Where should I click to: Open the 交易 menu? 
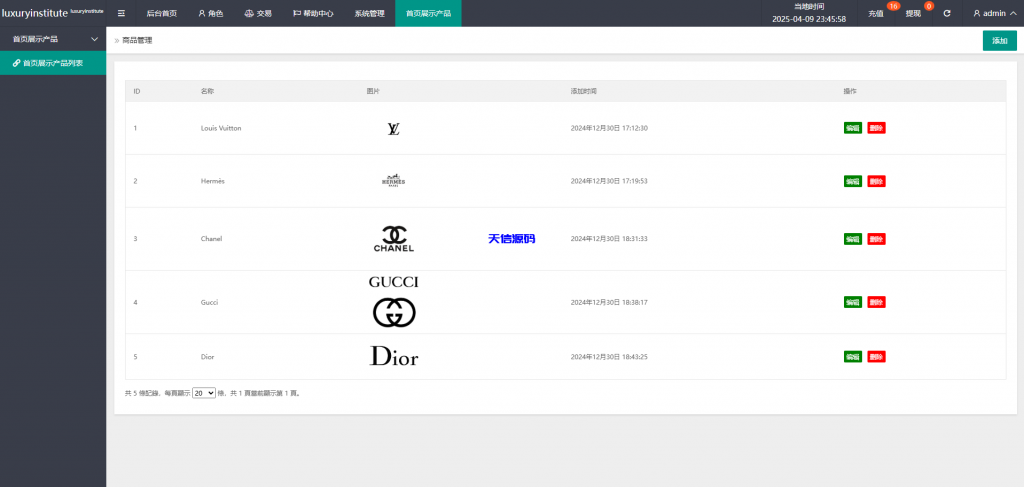click(x=258, y=13)
